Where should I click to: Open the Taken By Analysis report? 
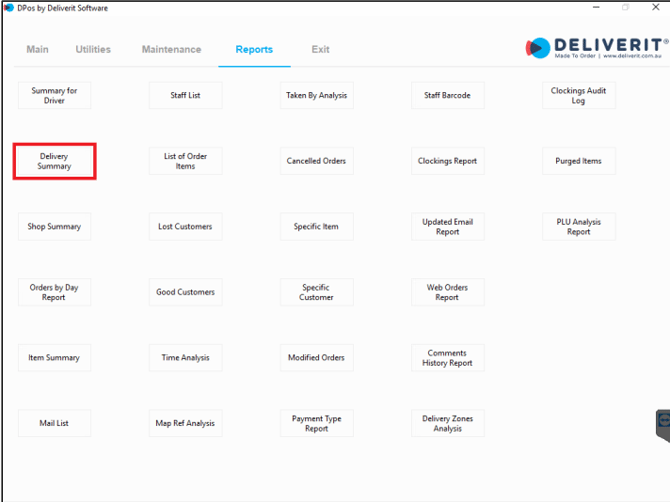316,95
